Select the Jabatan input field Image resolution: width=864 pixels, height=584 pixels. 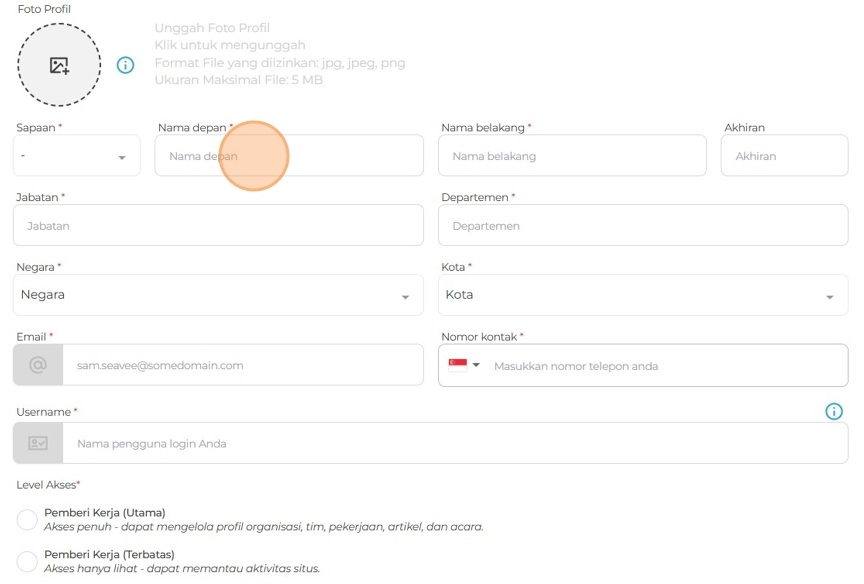[x=218, y=226]
